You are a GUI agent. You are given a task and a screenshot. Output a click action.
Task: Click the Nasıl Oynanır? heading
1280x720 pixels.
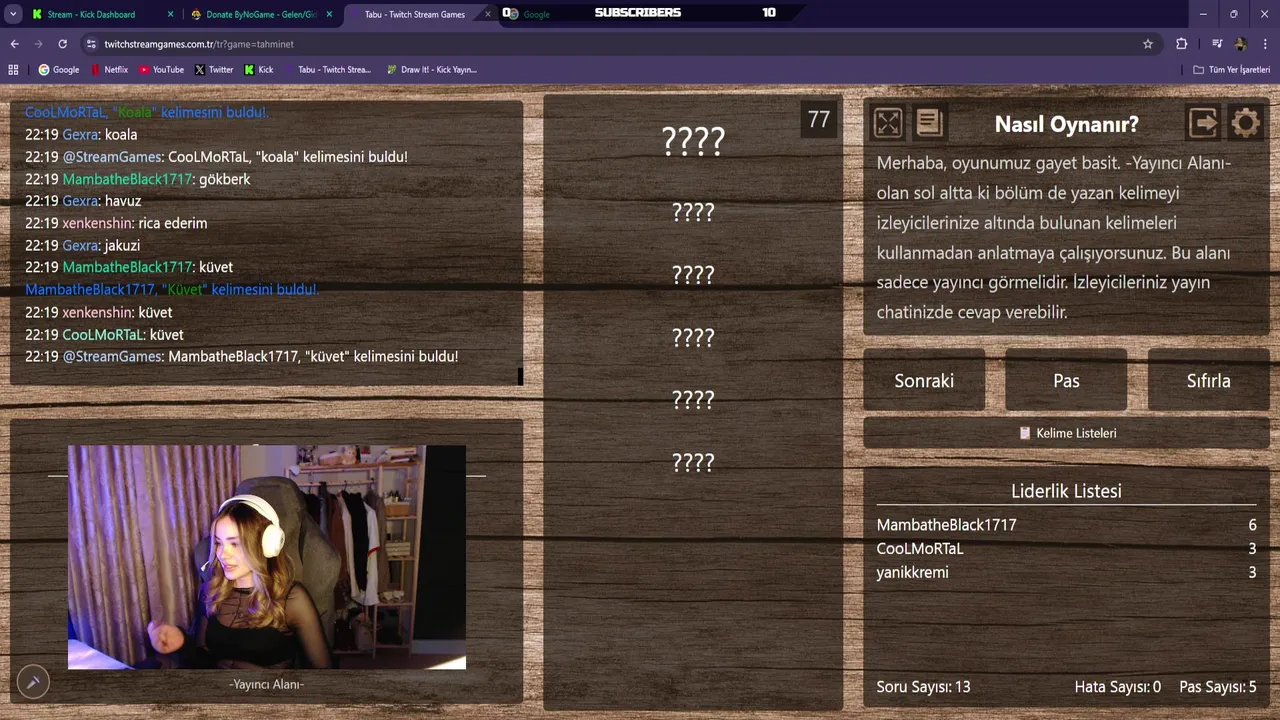(x=1066, y=124)
